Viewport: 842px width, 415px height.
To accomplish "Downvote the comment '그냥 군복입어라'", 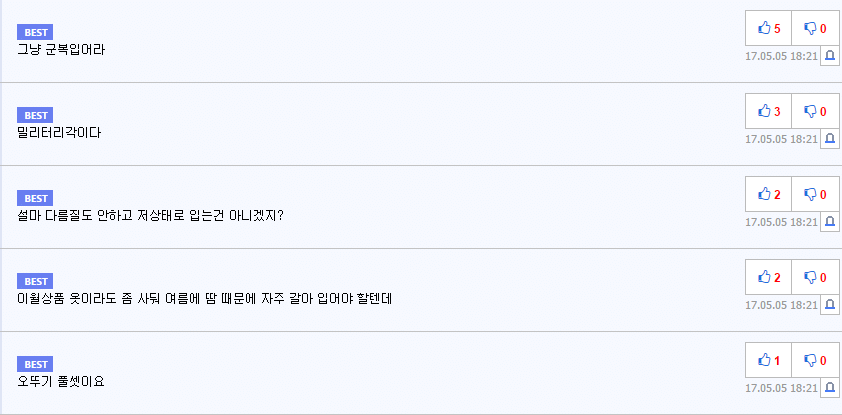I will pyautogui.click(x=815, y=28).
